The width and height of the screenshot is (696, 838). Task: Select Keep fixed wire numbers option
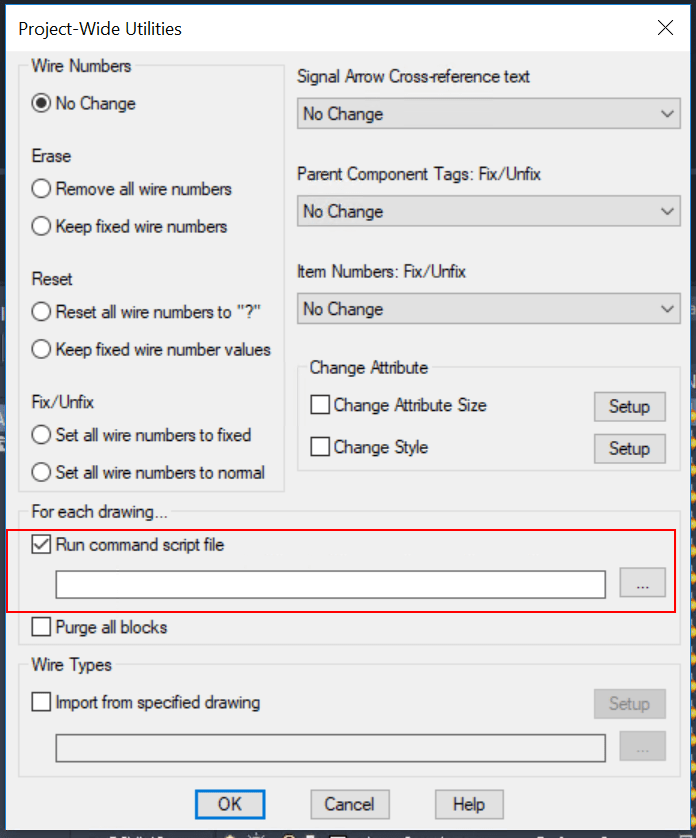42,227
